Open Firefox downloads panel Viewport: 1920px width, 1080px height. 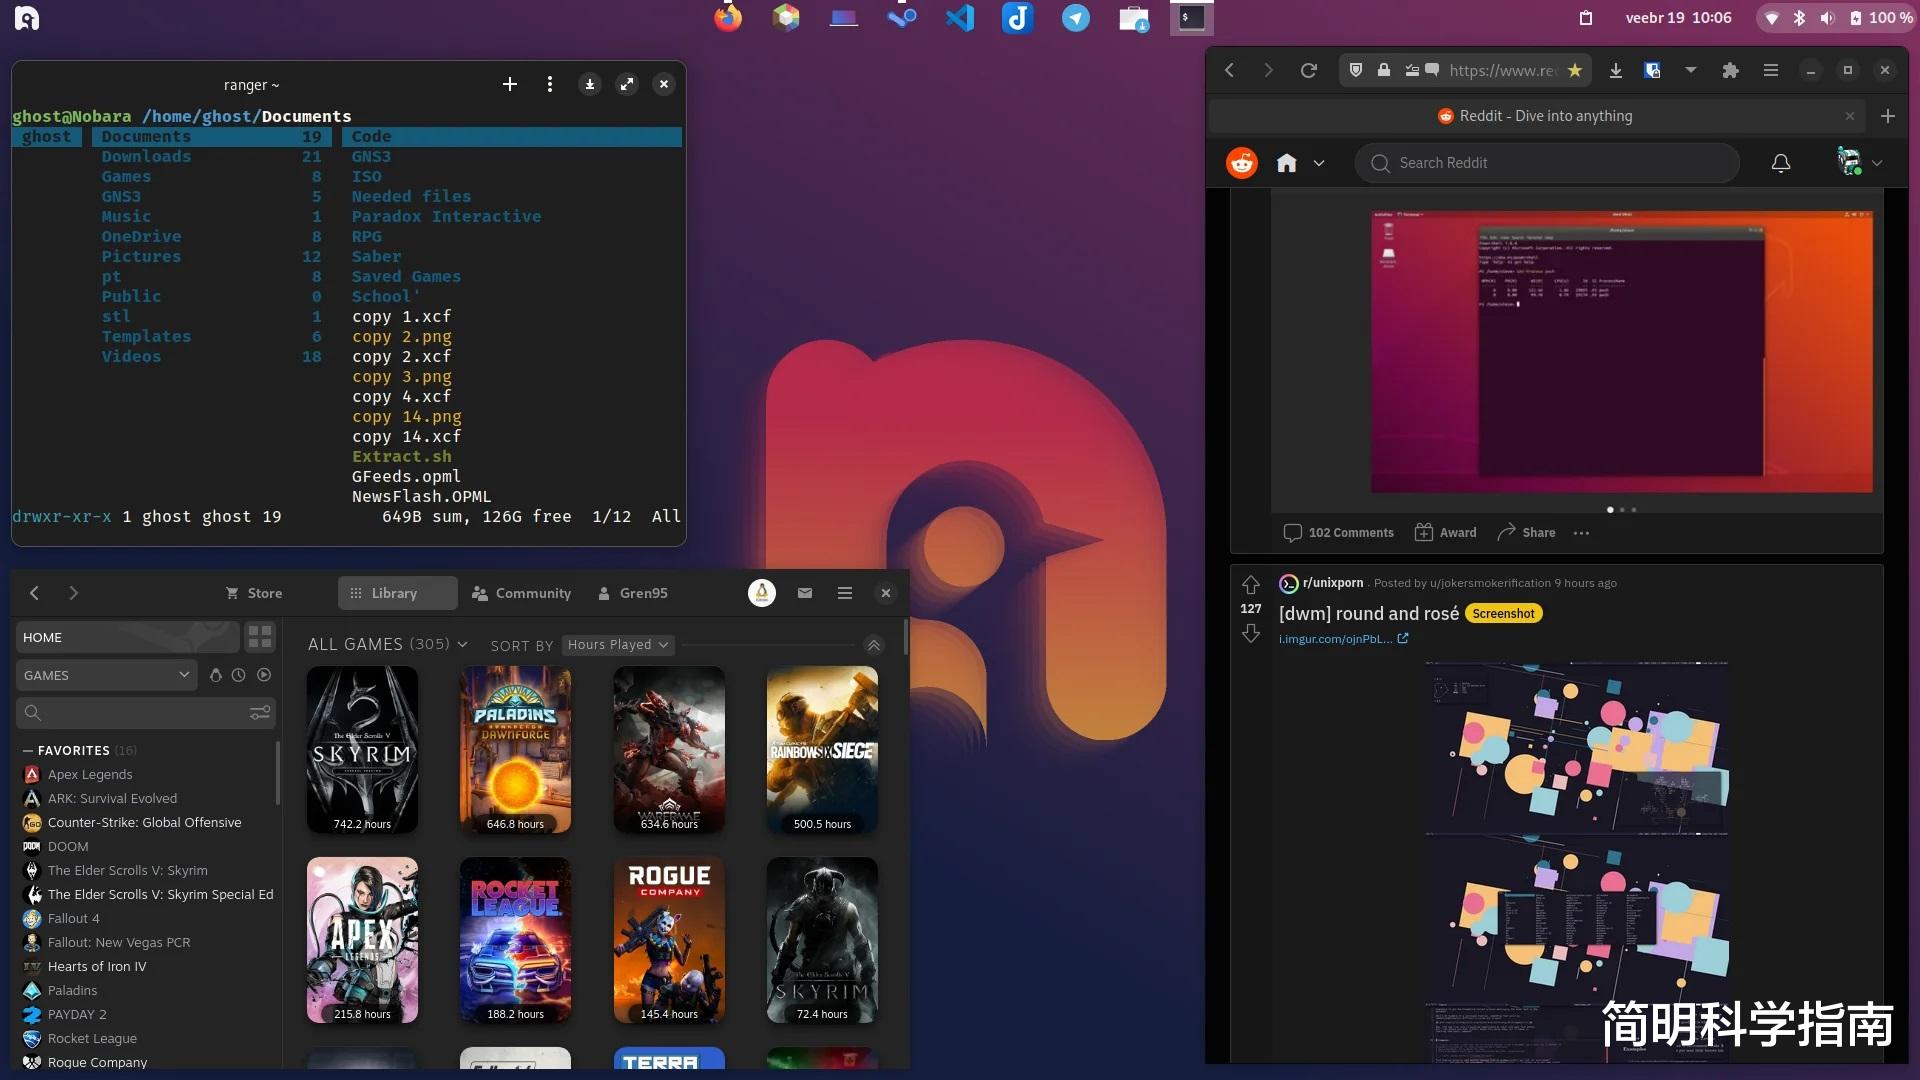(1615, 70)
